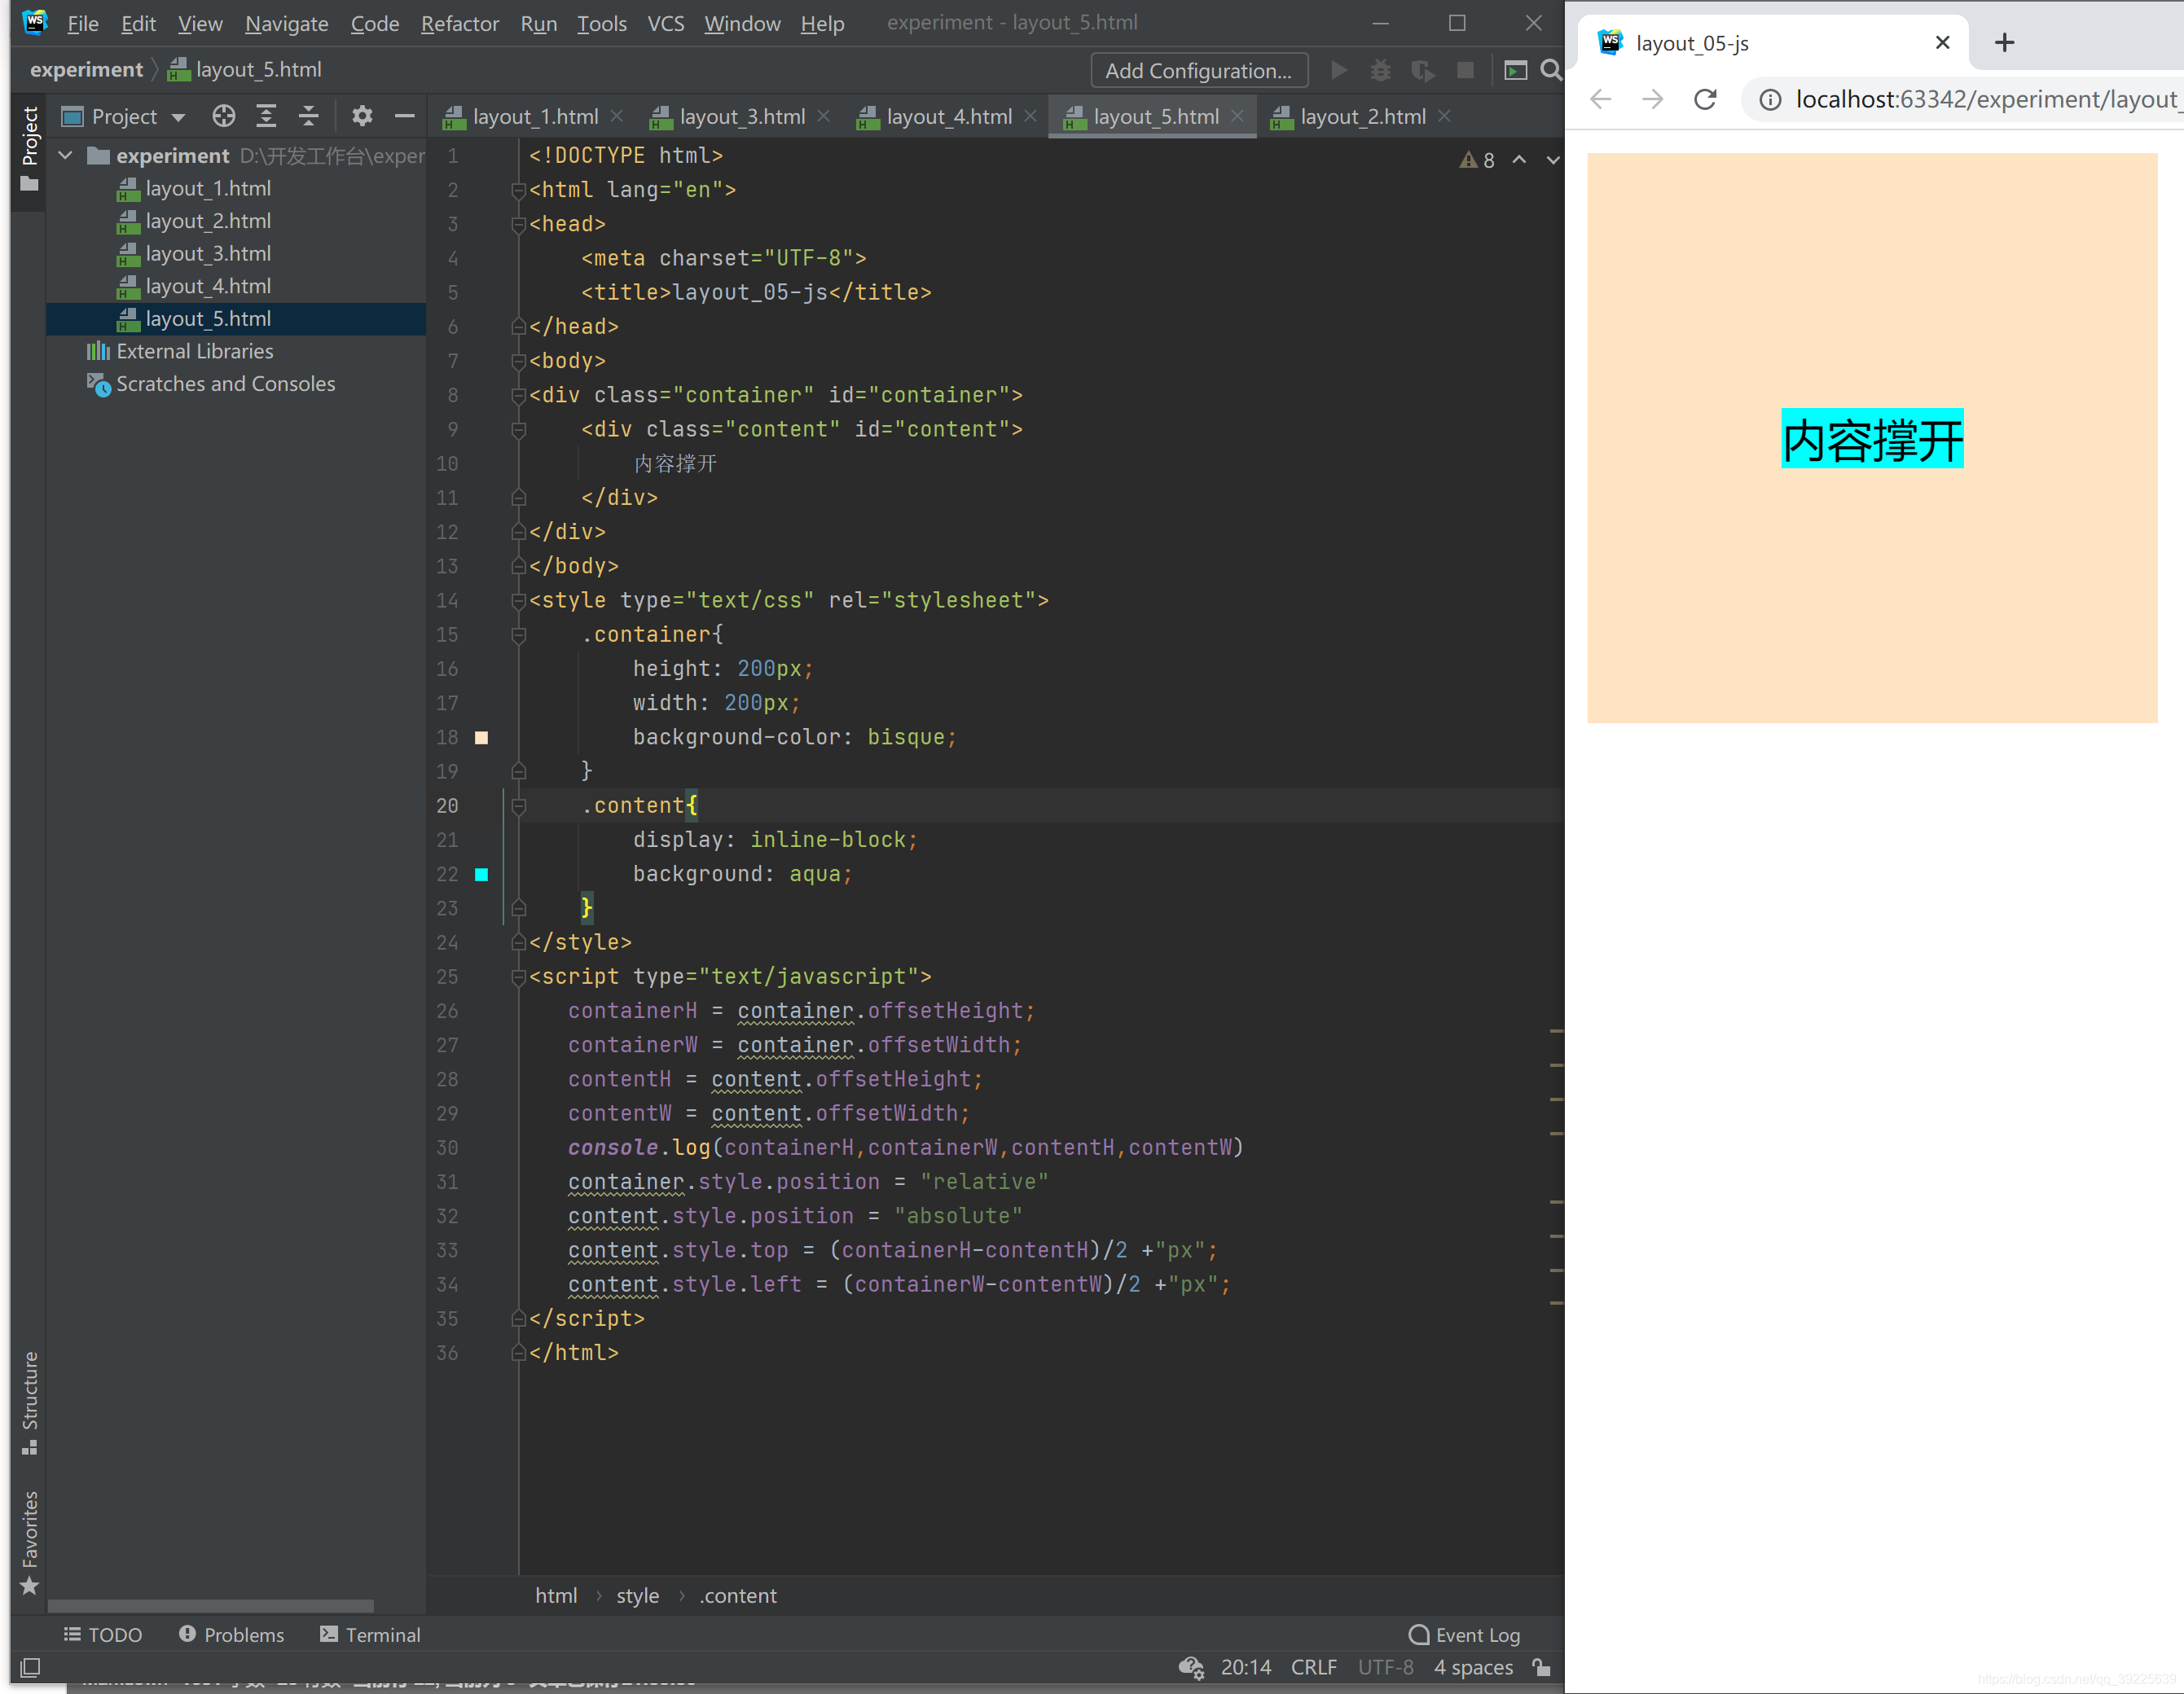2184x1694 pixels.
Task: Toggle the Structure tool window side tab
Action: point(29,1400)
